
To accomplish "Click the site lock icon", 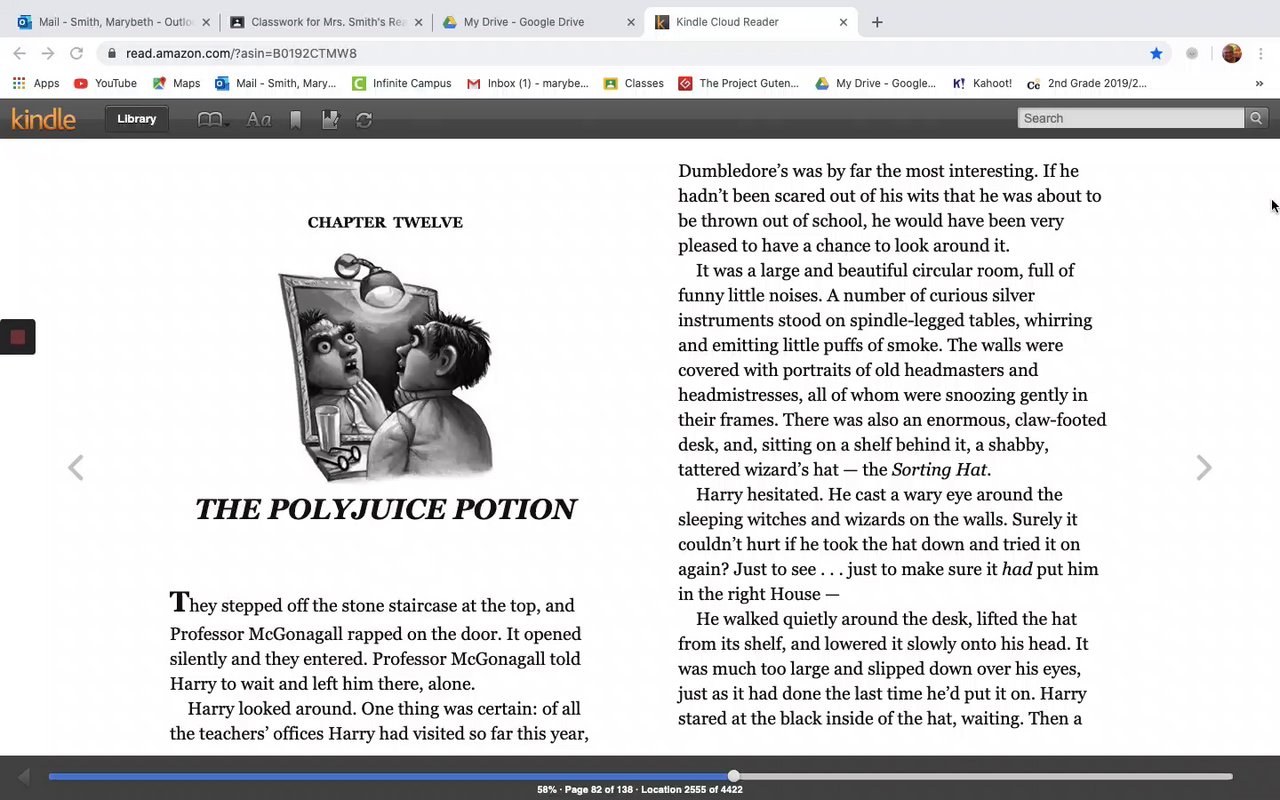I will tap(111, 53).
